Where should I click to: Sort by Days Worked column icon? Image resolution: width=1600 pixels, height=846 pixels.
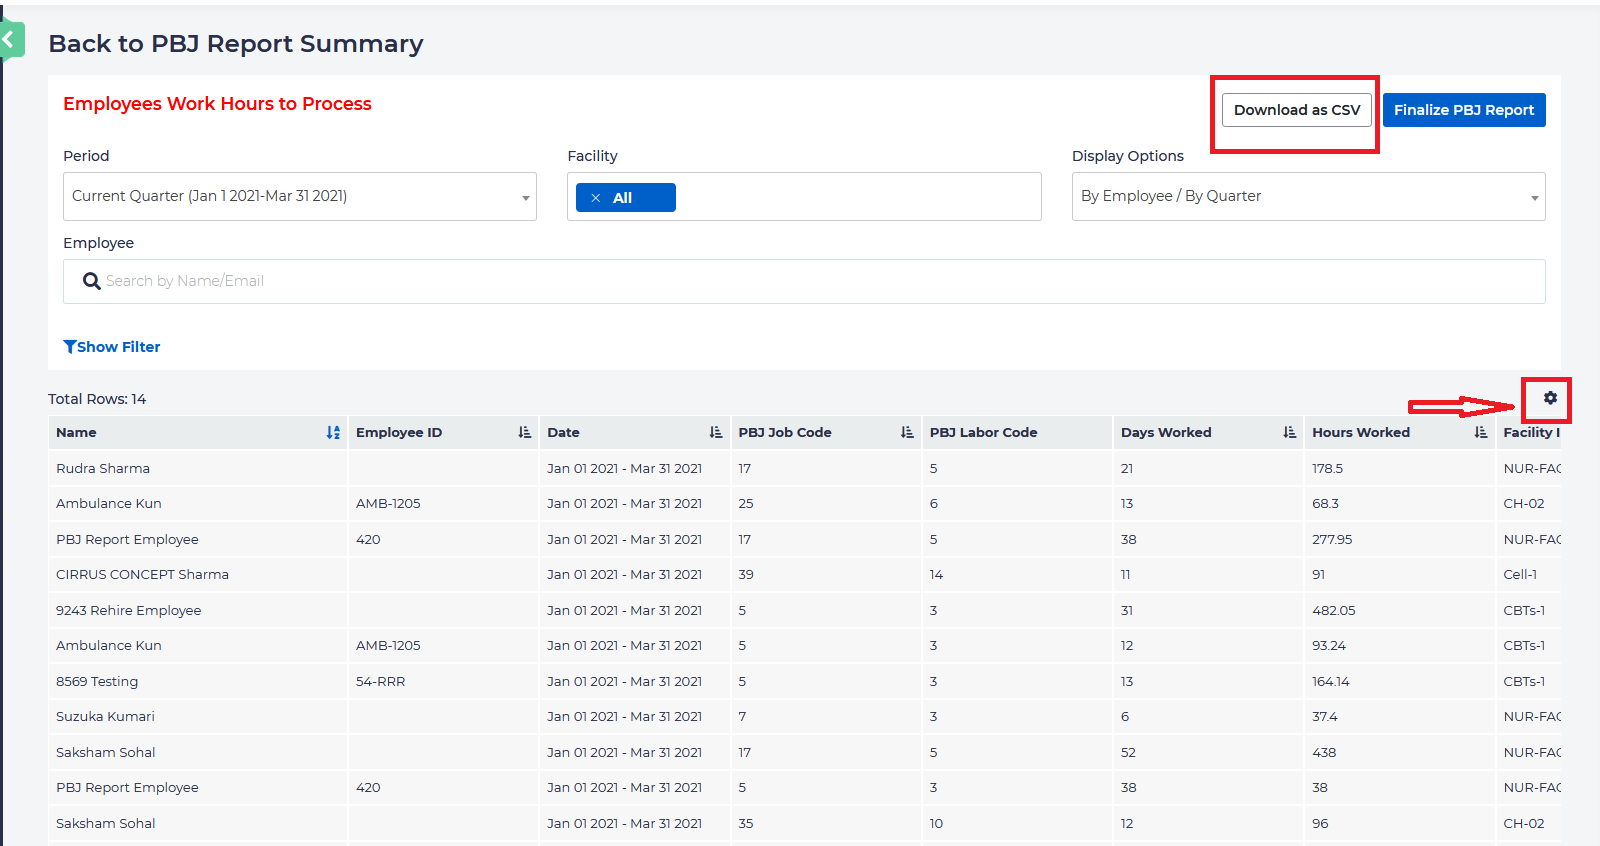1290,433
